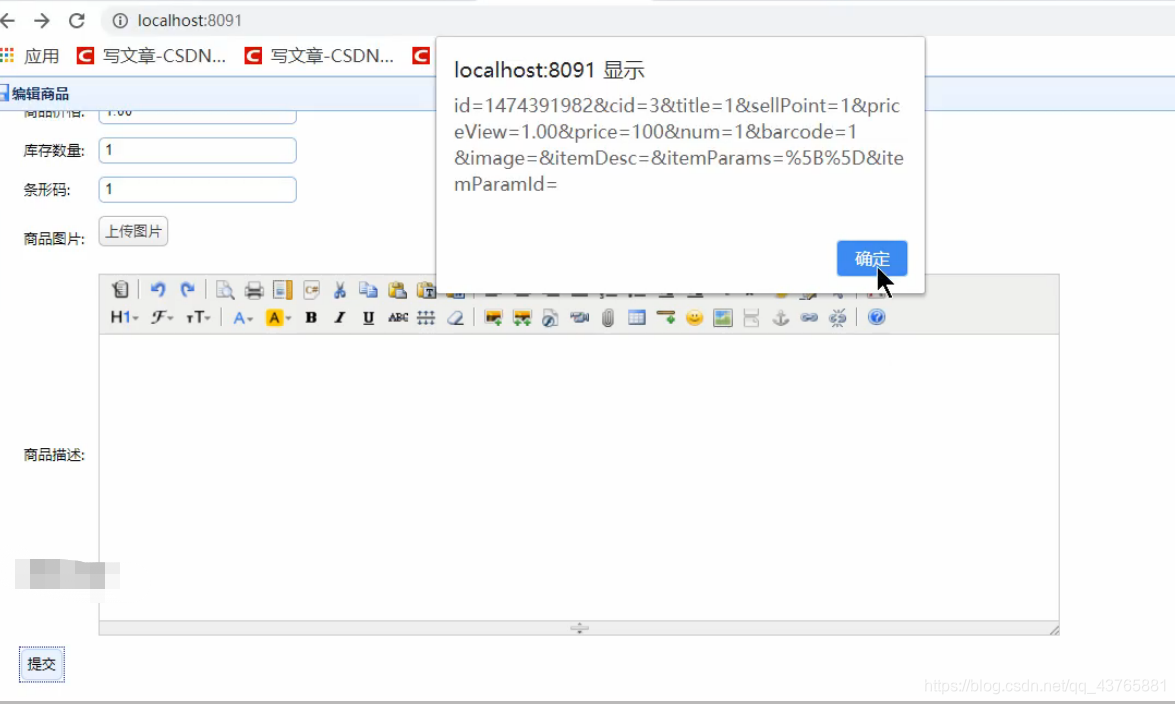Viewport: 1175px width, 704px height.
Task: Click inside the 商品描述 editor area
Action: (x=579, y=478)
